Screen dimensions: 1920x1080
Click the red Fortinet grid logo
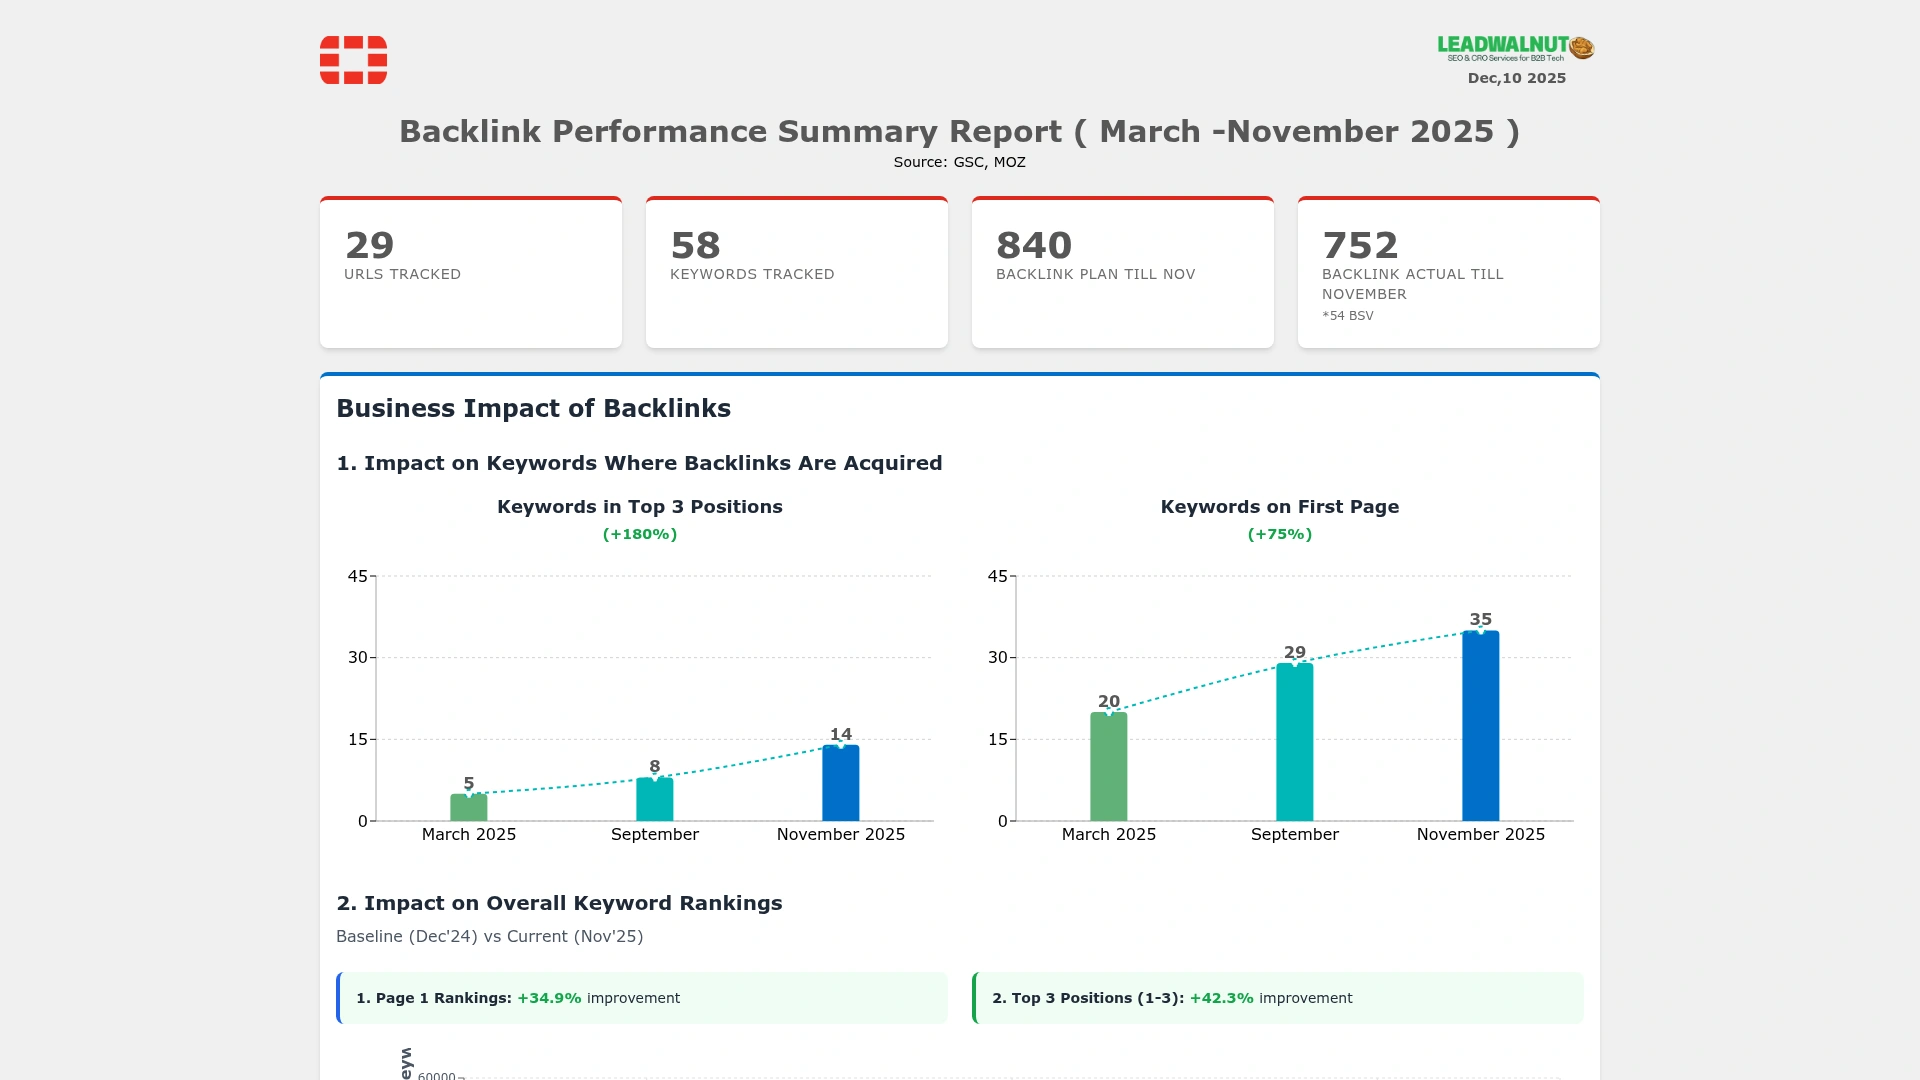point(353,60)
